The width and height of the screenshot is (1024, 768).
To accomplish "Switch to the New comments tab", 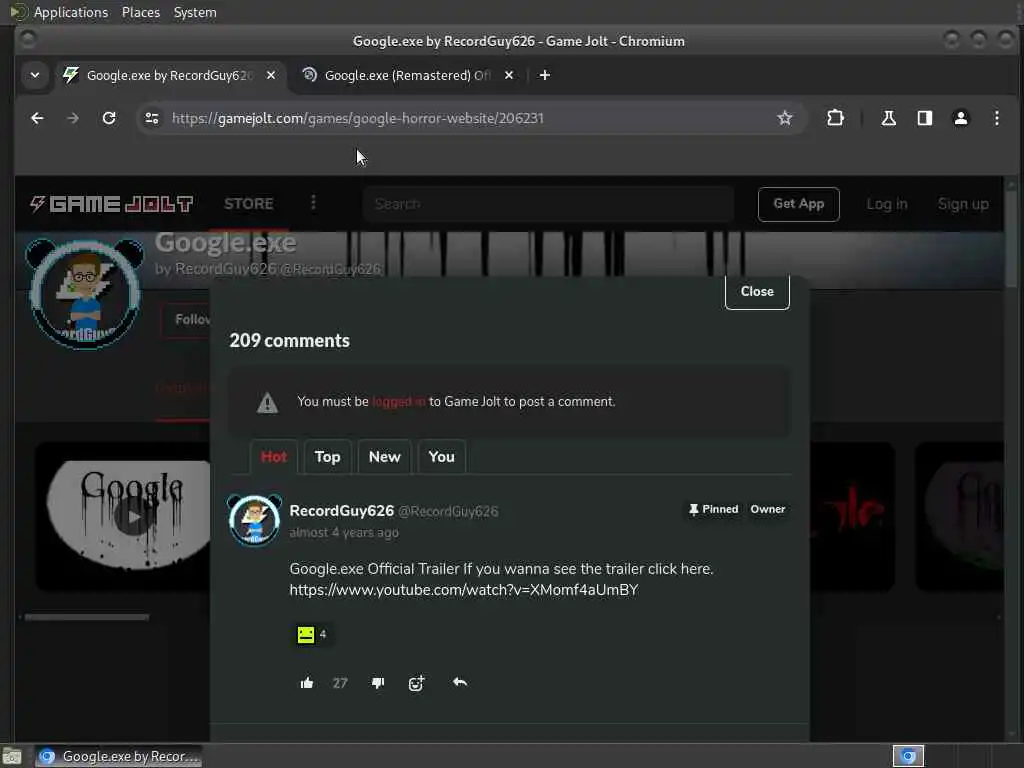I will click(385, 456).
